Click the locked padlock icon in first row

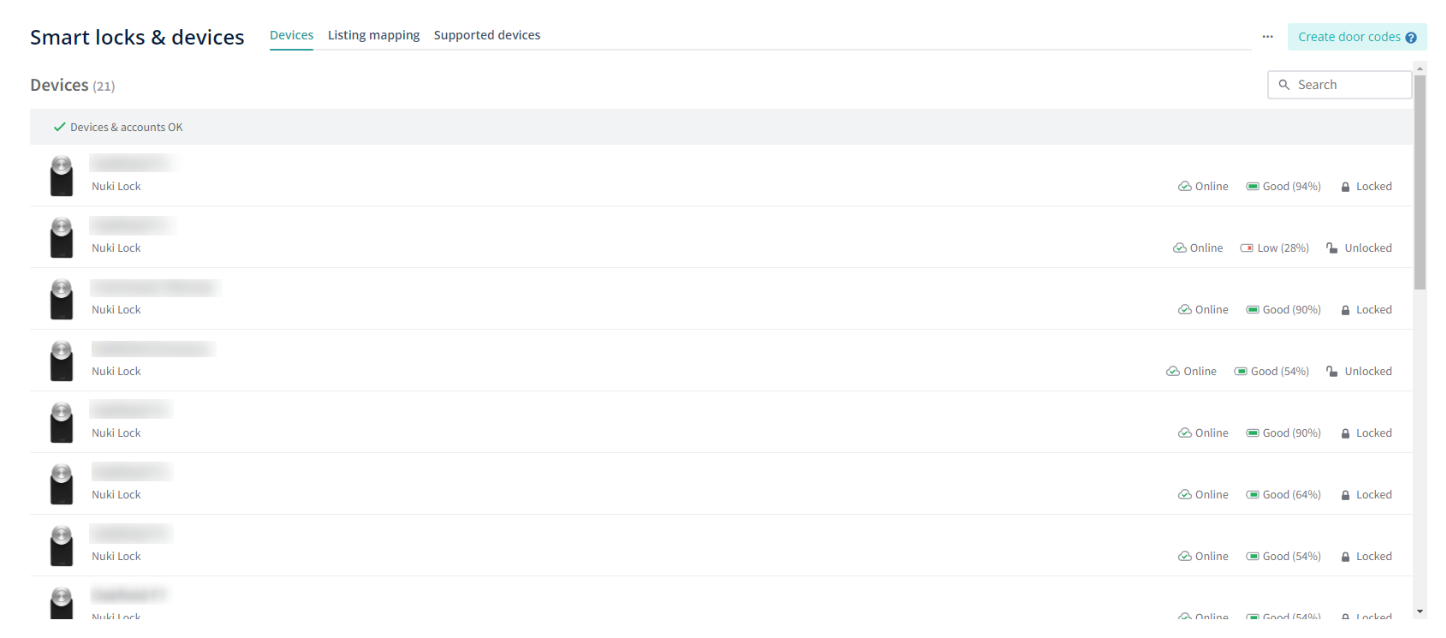point(1345,187)
